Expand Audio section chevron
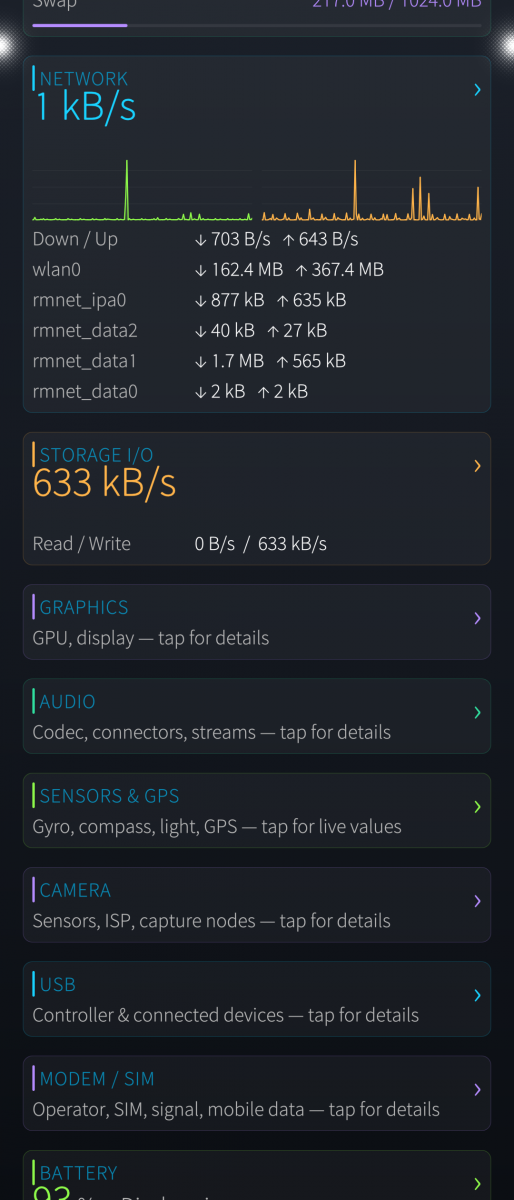 point(477,712)
